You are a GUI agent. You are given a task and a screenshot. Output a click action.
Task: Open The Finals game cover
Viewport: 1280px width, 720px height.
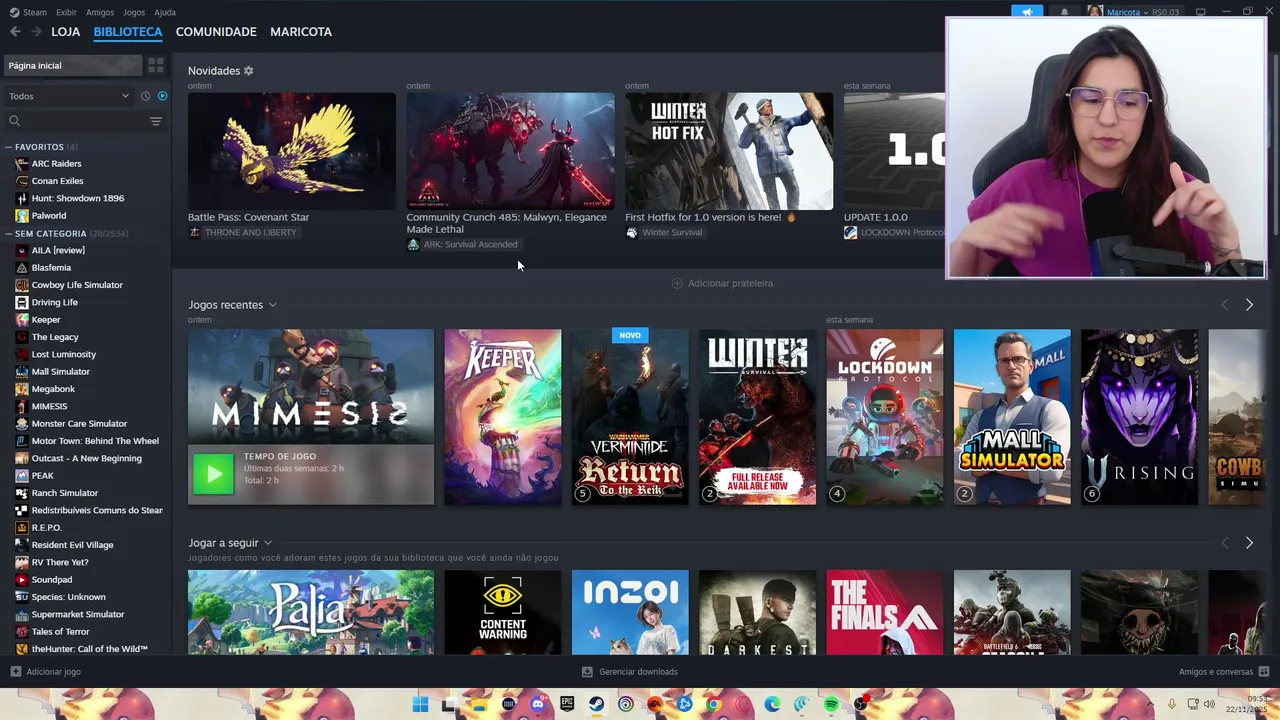coord(885,612)
